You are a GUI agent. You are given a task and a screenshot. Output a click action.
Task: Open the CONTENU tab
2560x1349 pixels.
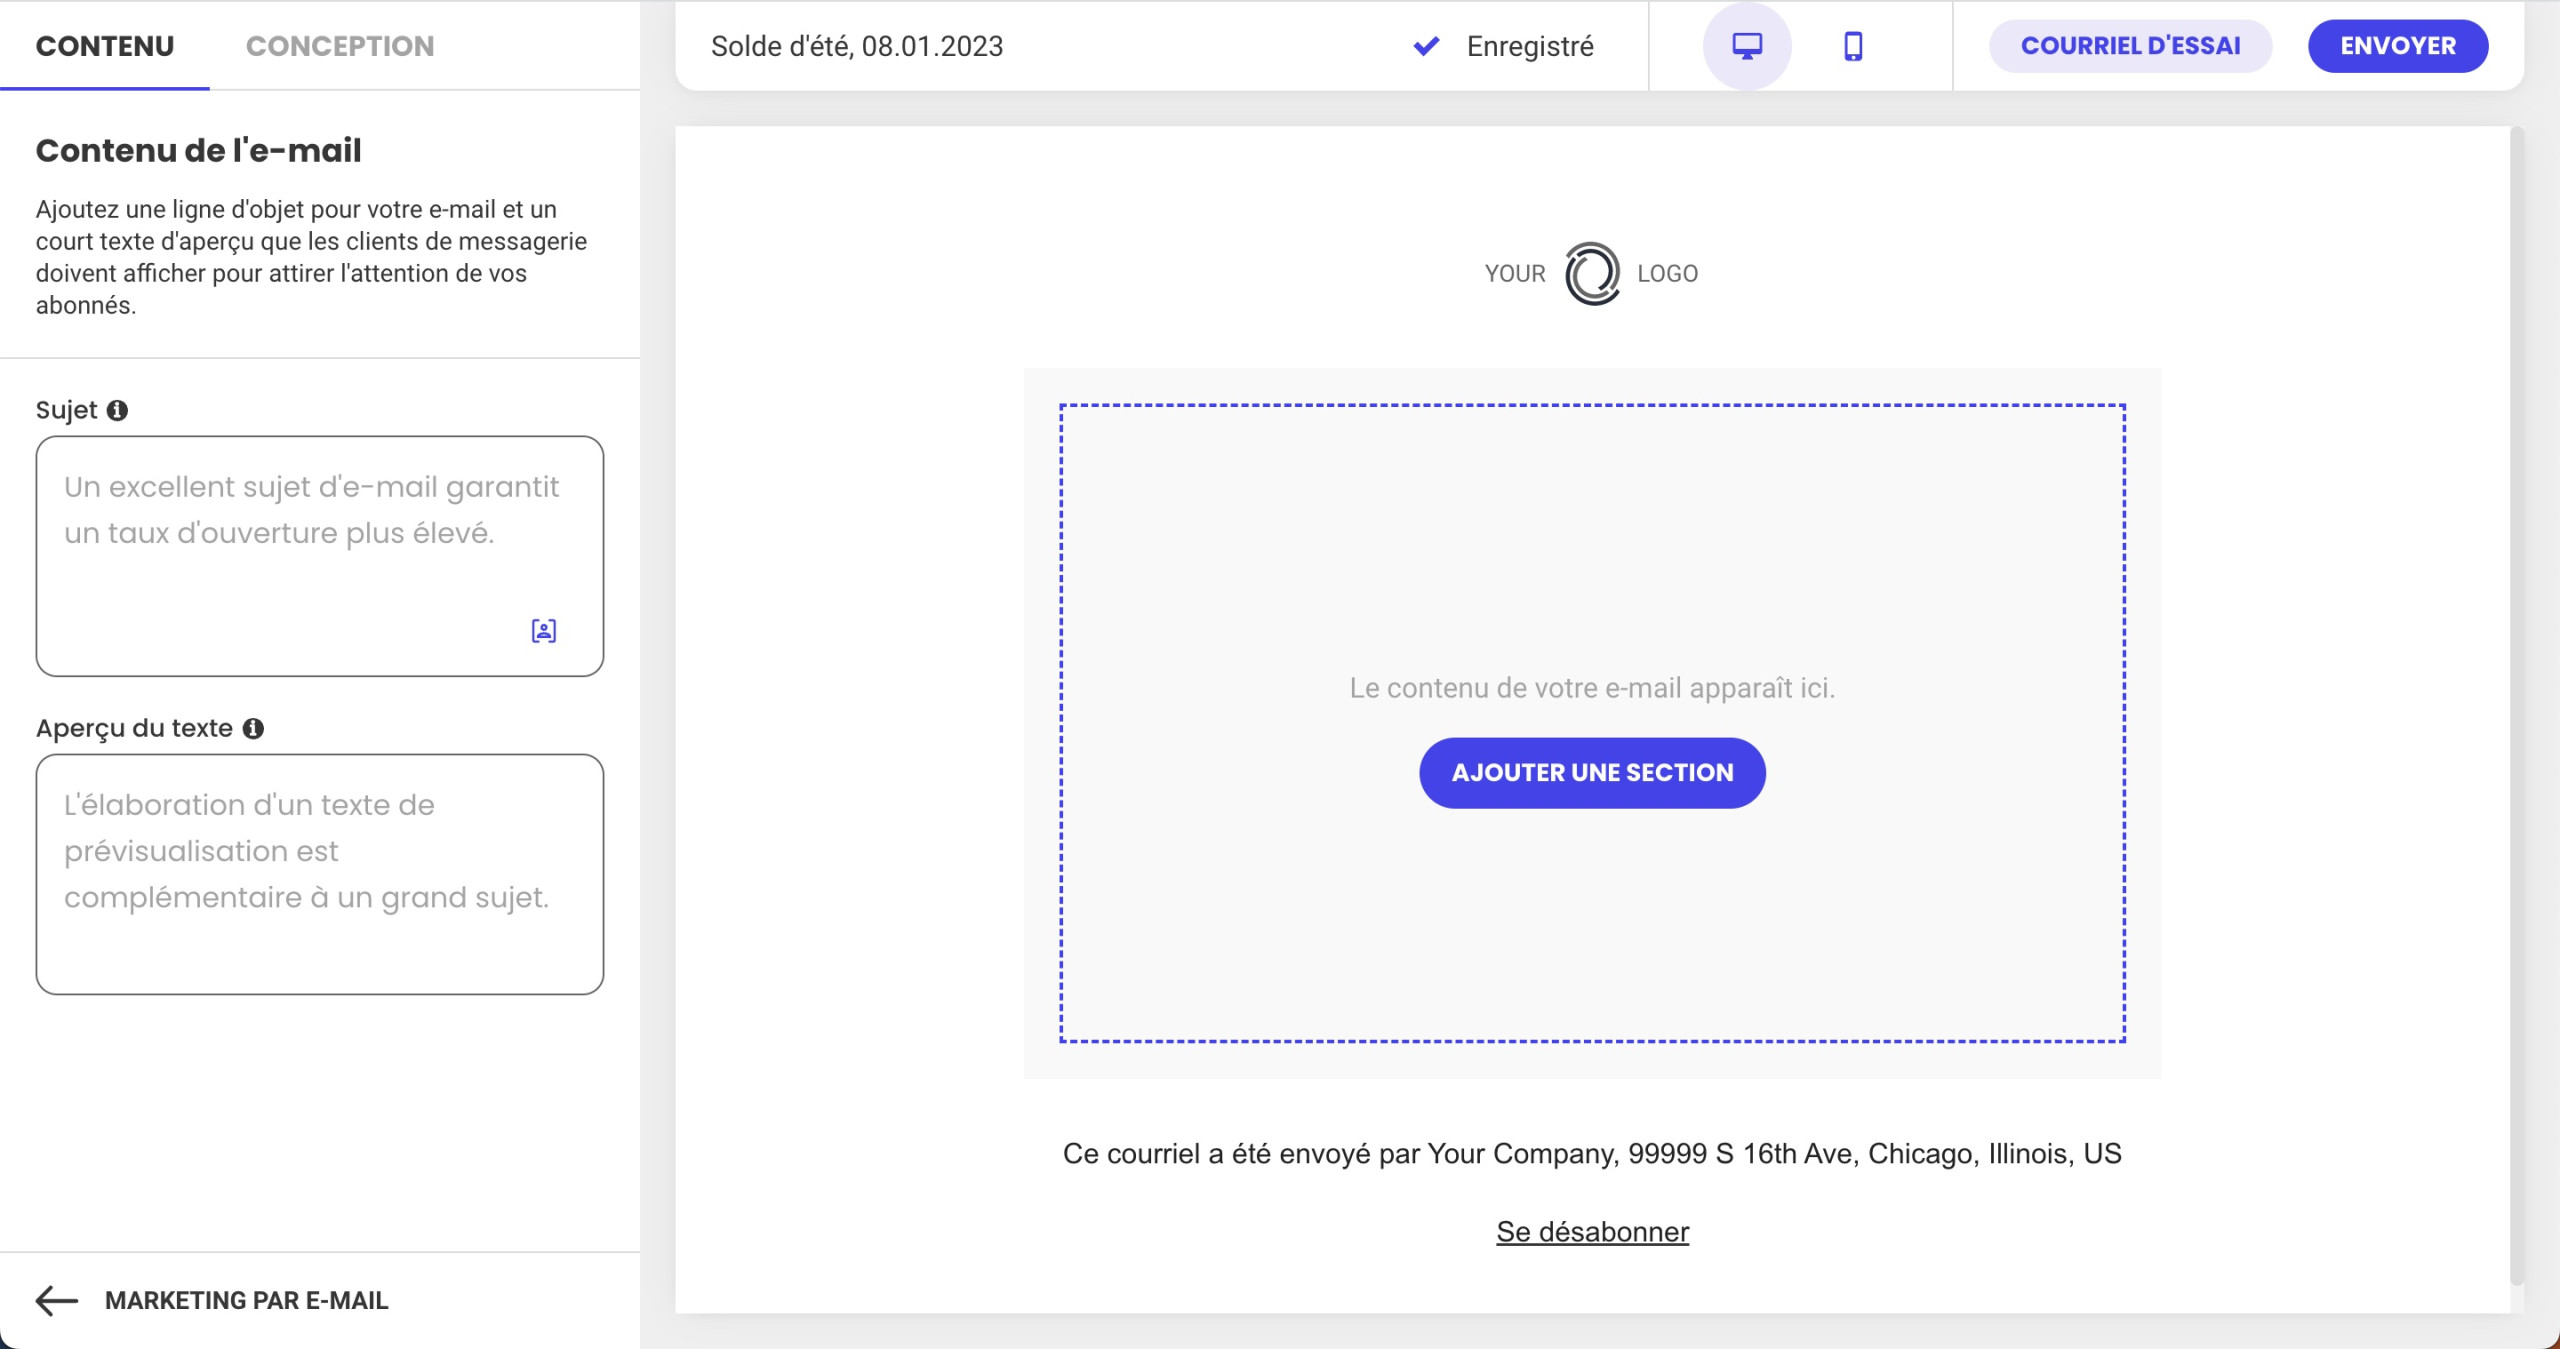coord(105,46)
